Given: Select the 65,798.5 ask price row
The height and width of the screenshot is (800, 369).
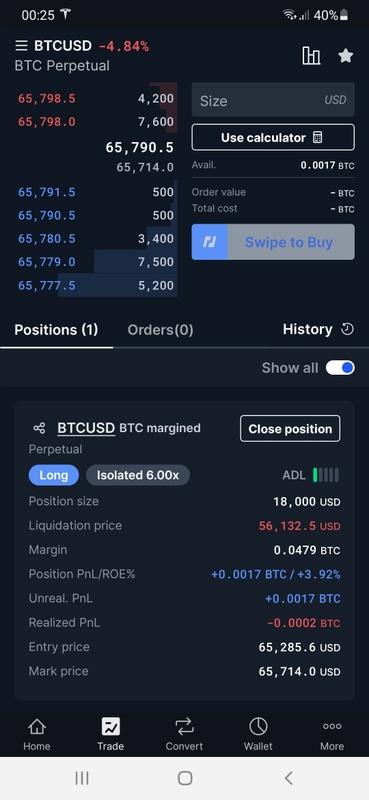Looking at the screenshot, I should [96, 98].
